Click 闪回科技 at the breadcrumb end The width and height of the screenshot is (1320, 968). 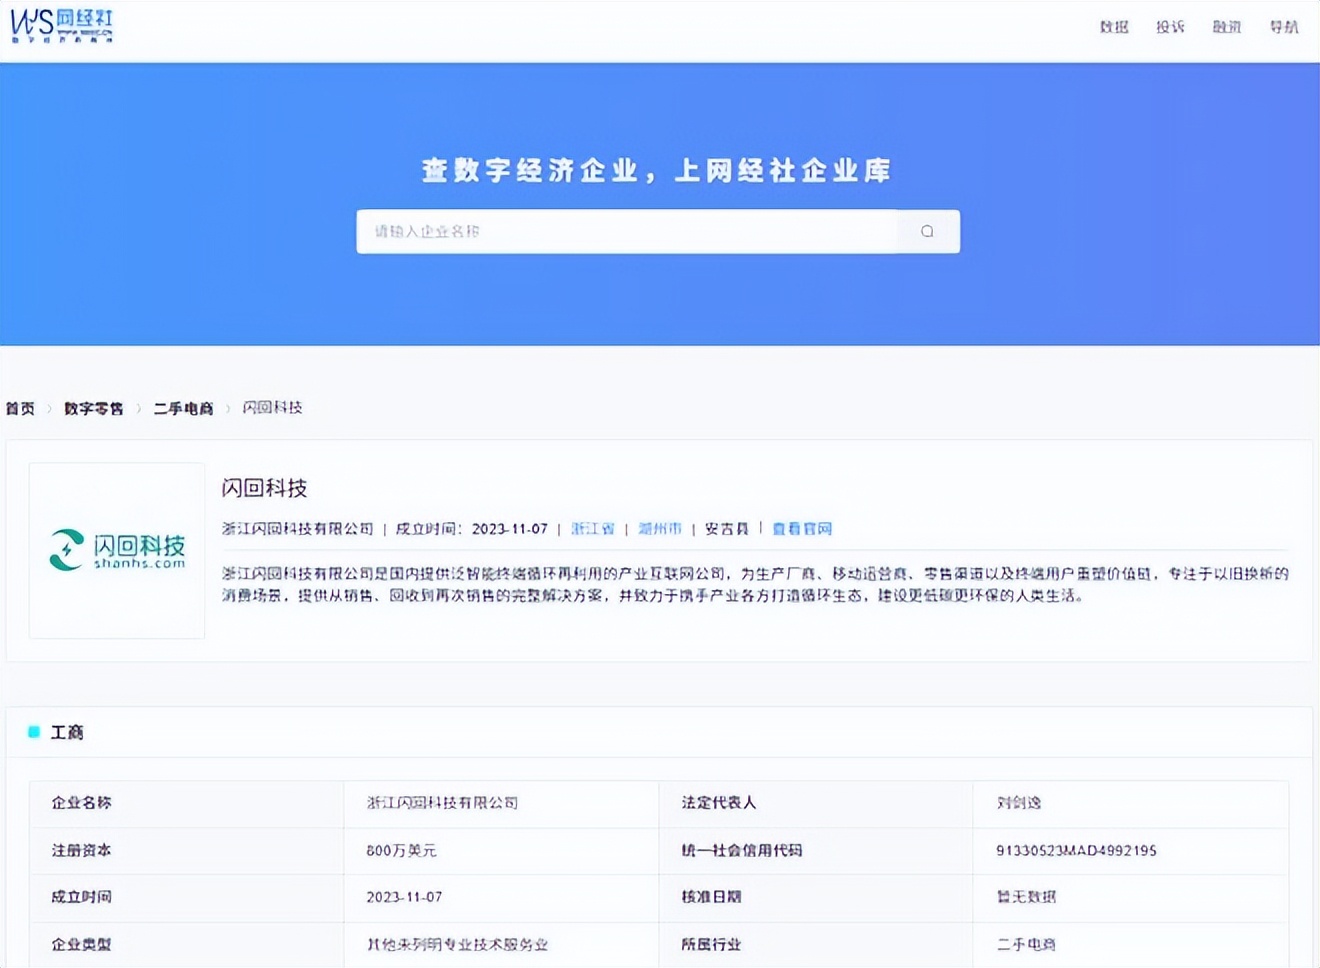click(272, 408)
